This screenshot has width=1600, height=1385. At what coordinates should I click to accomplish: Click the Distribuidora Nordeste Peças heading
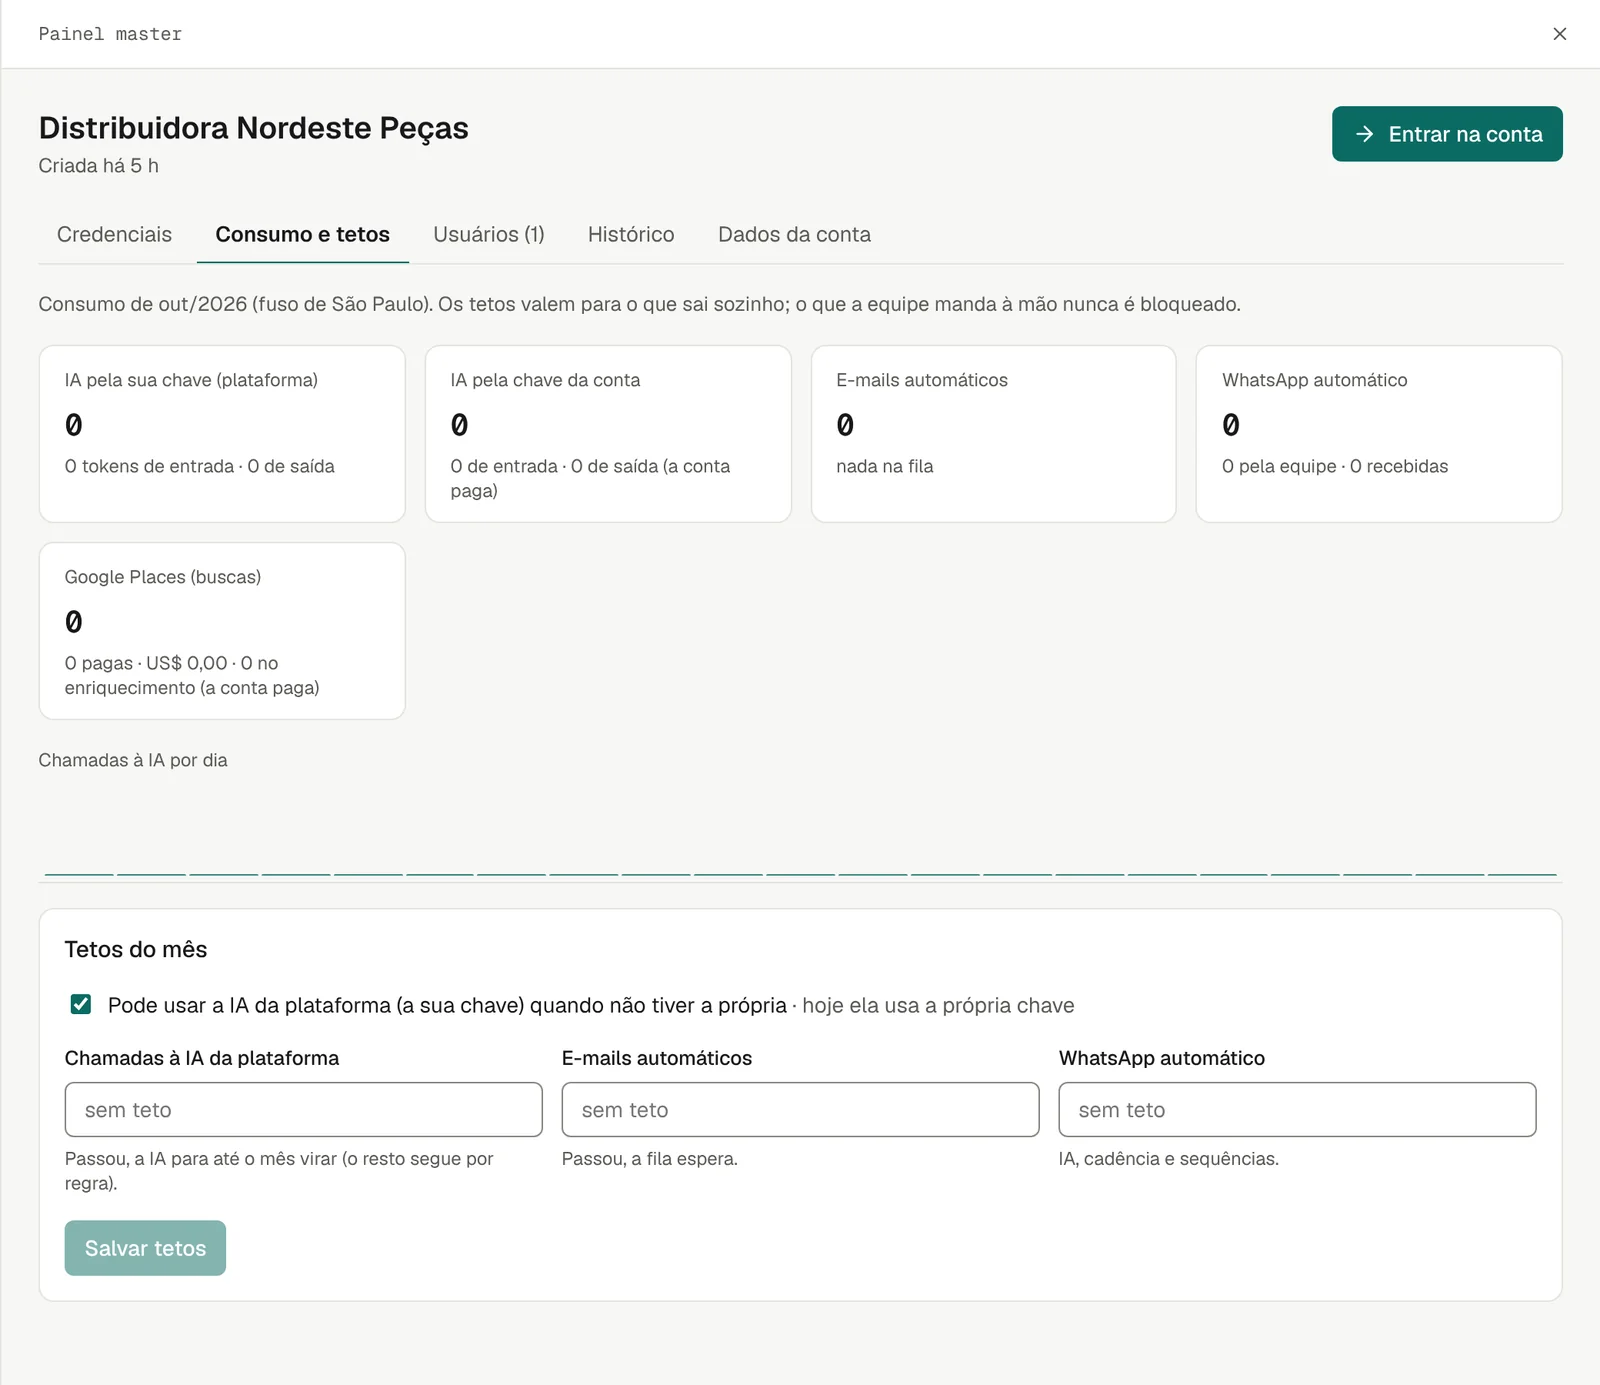(253, 128)
